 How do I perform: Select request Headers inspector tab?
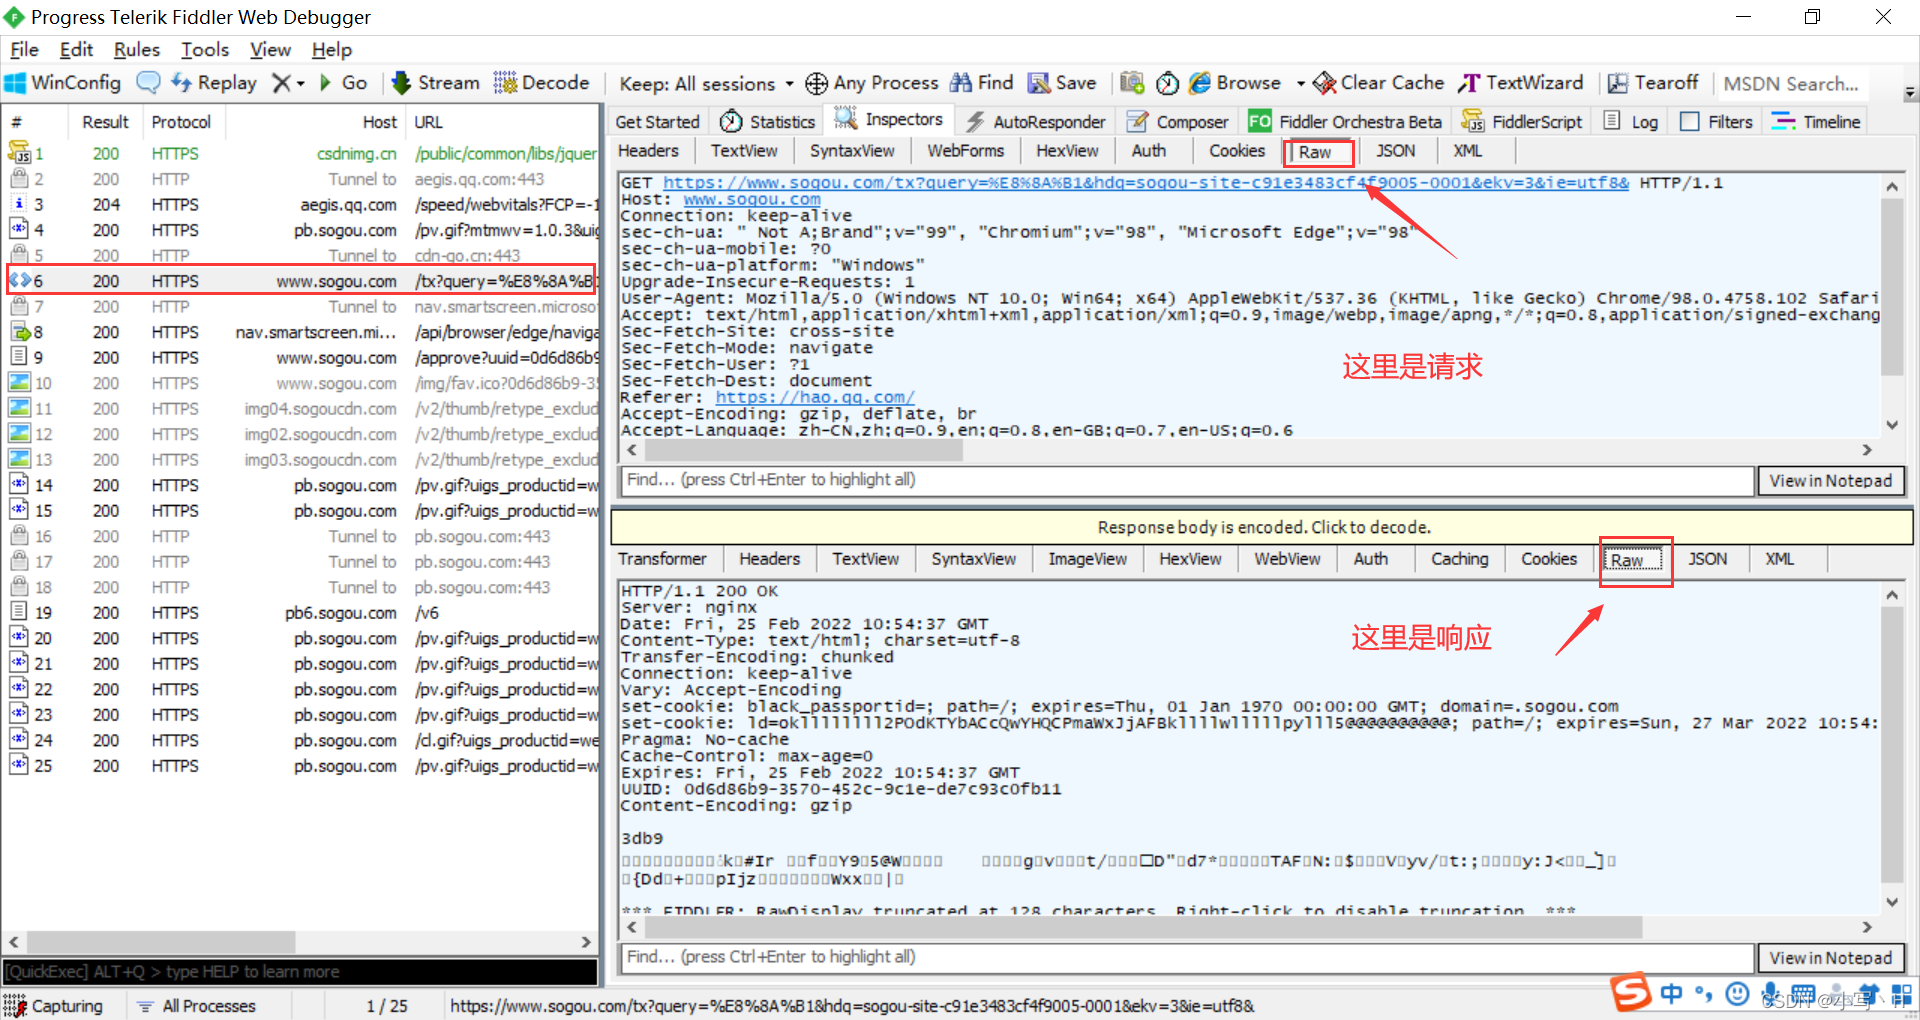pyautogui.click(x=648, y=151)
